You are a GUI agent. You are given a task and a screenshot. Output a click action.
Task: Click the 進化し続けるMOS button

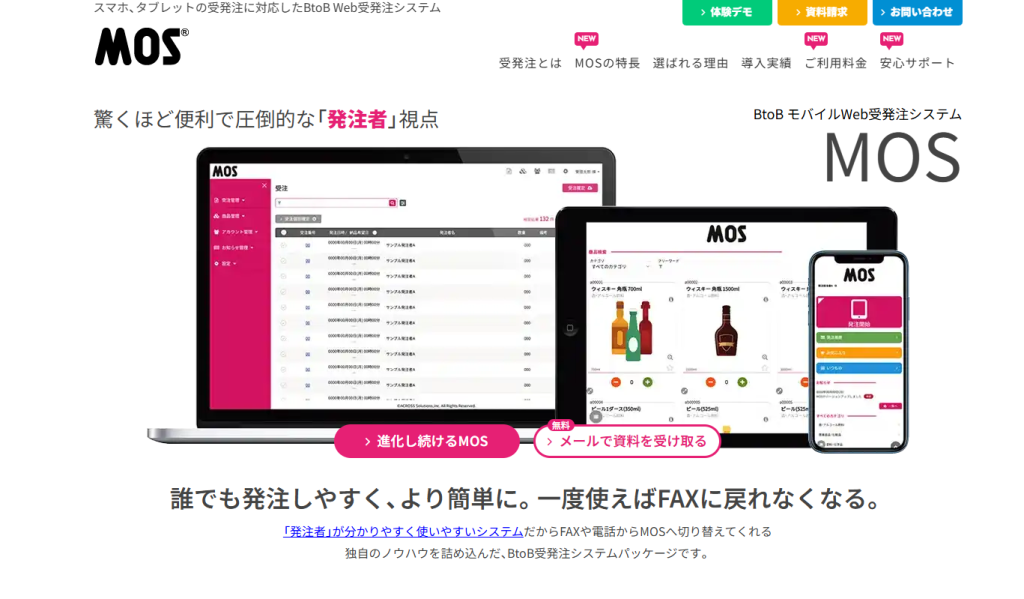(427, 441)
